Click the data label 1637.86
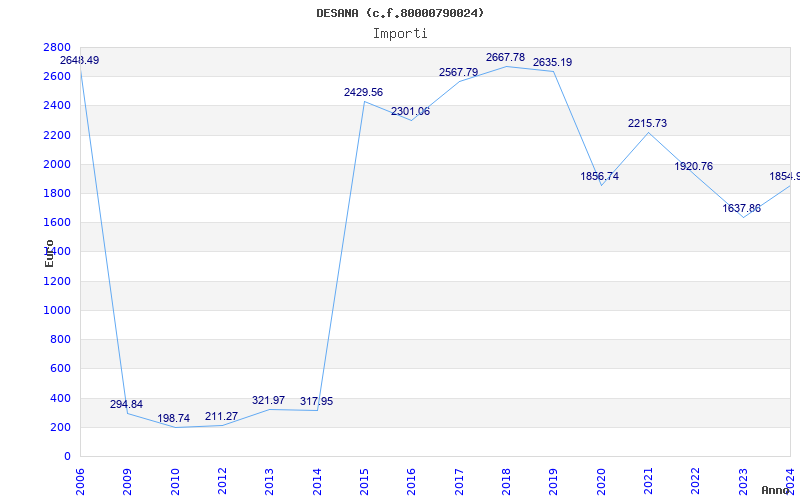Image resolution: width=800 pixels, height=500 pixels. (741, 208)
